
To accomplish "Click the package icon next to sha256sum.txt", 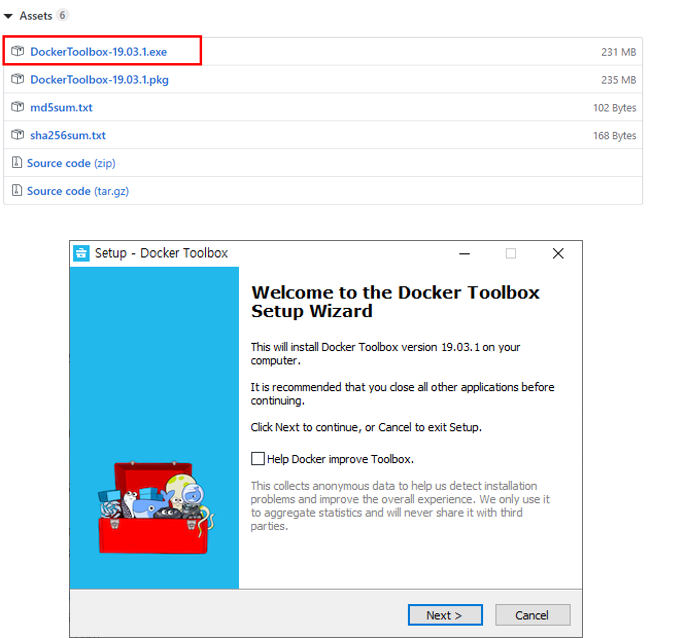I will [x=17, y=135].
